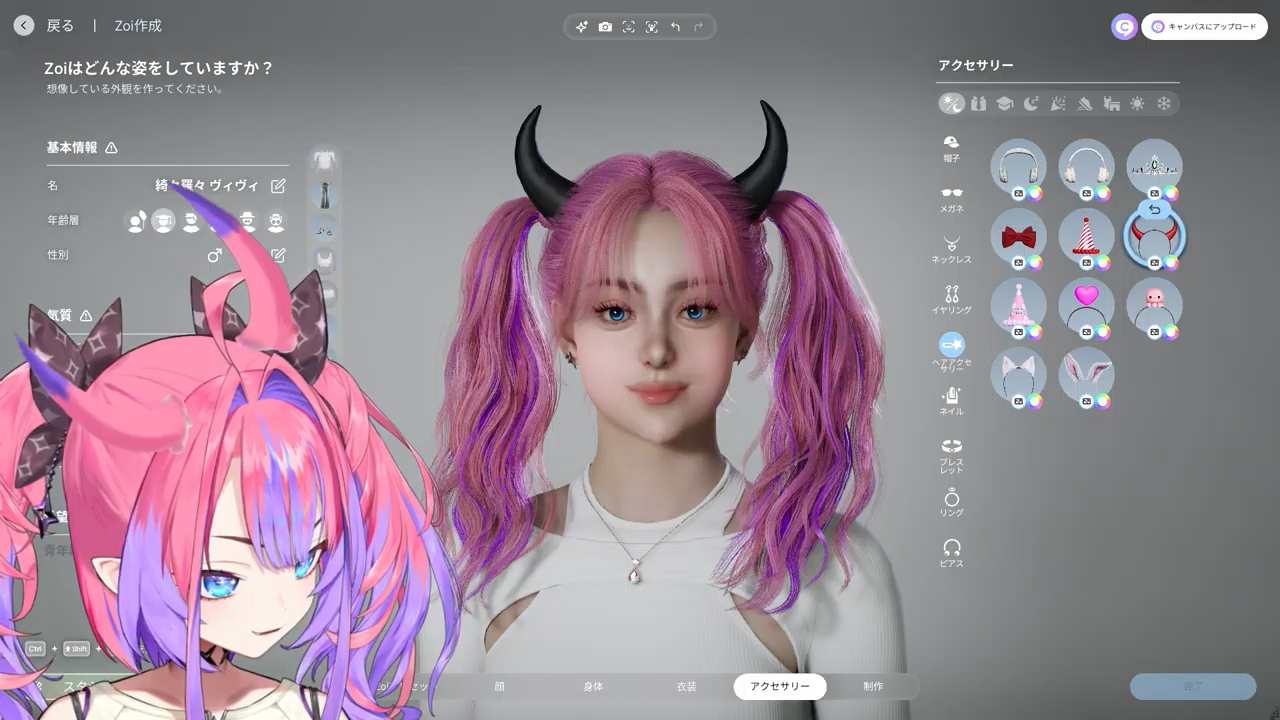Select the graduation cap age group
1280x720 pixels.
(x=163, y=221)
